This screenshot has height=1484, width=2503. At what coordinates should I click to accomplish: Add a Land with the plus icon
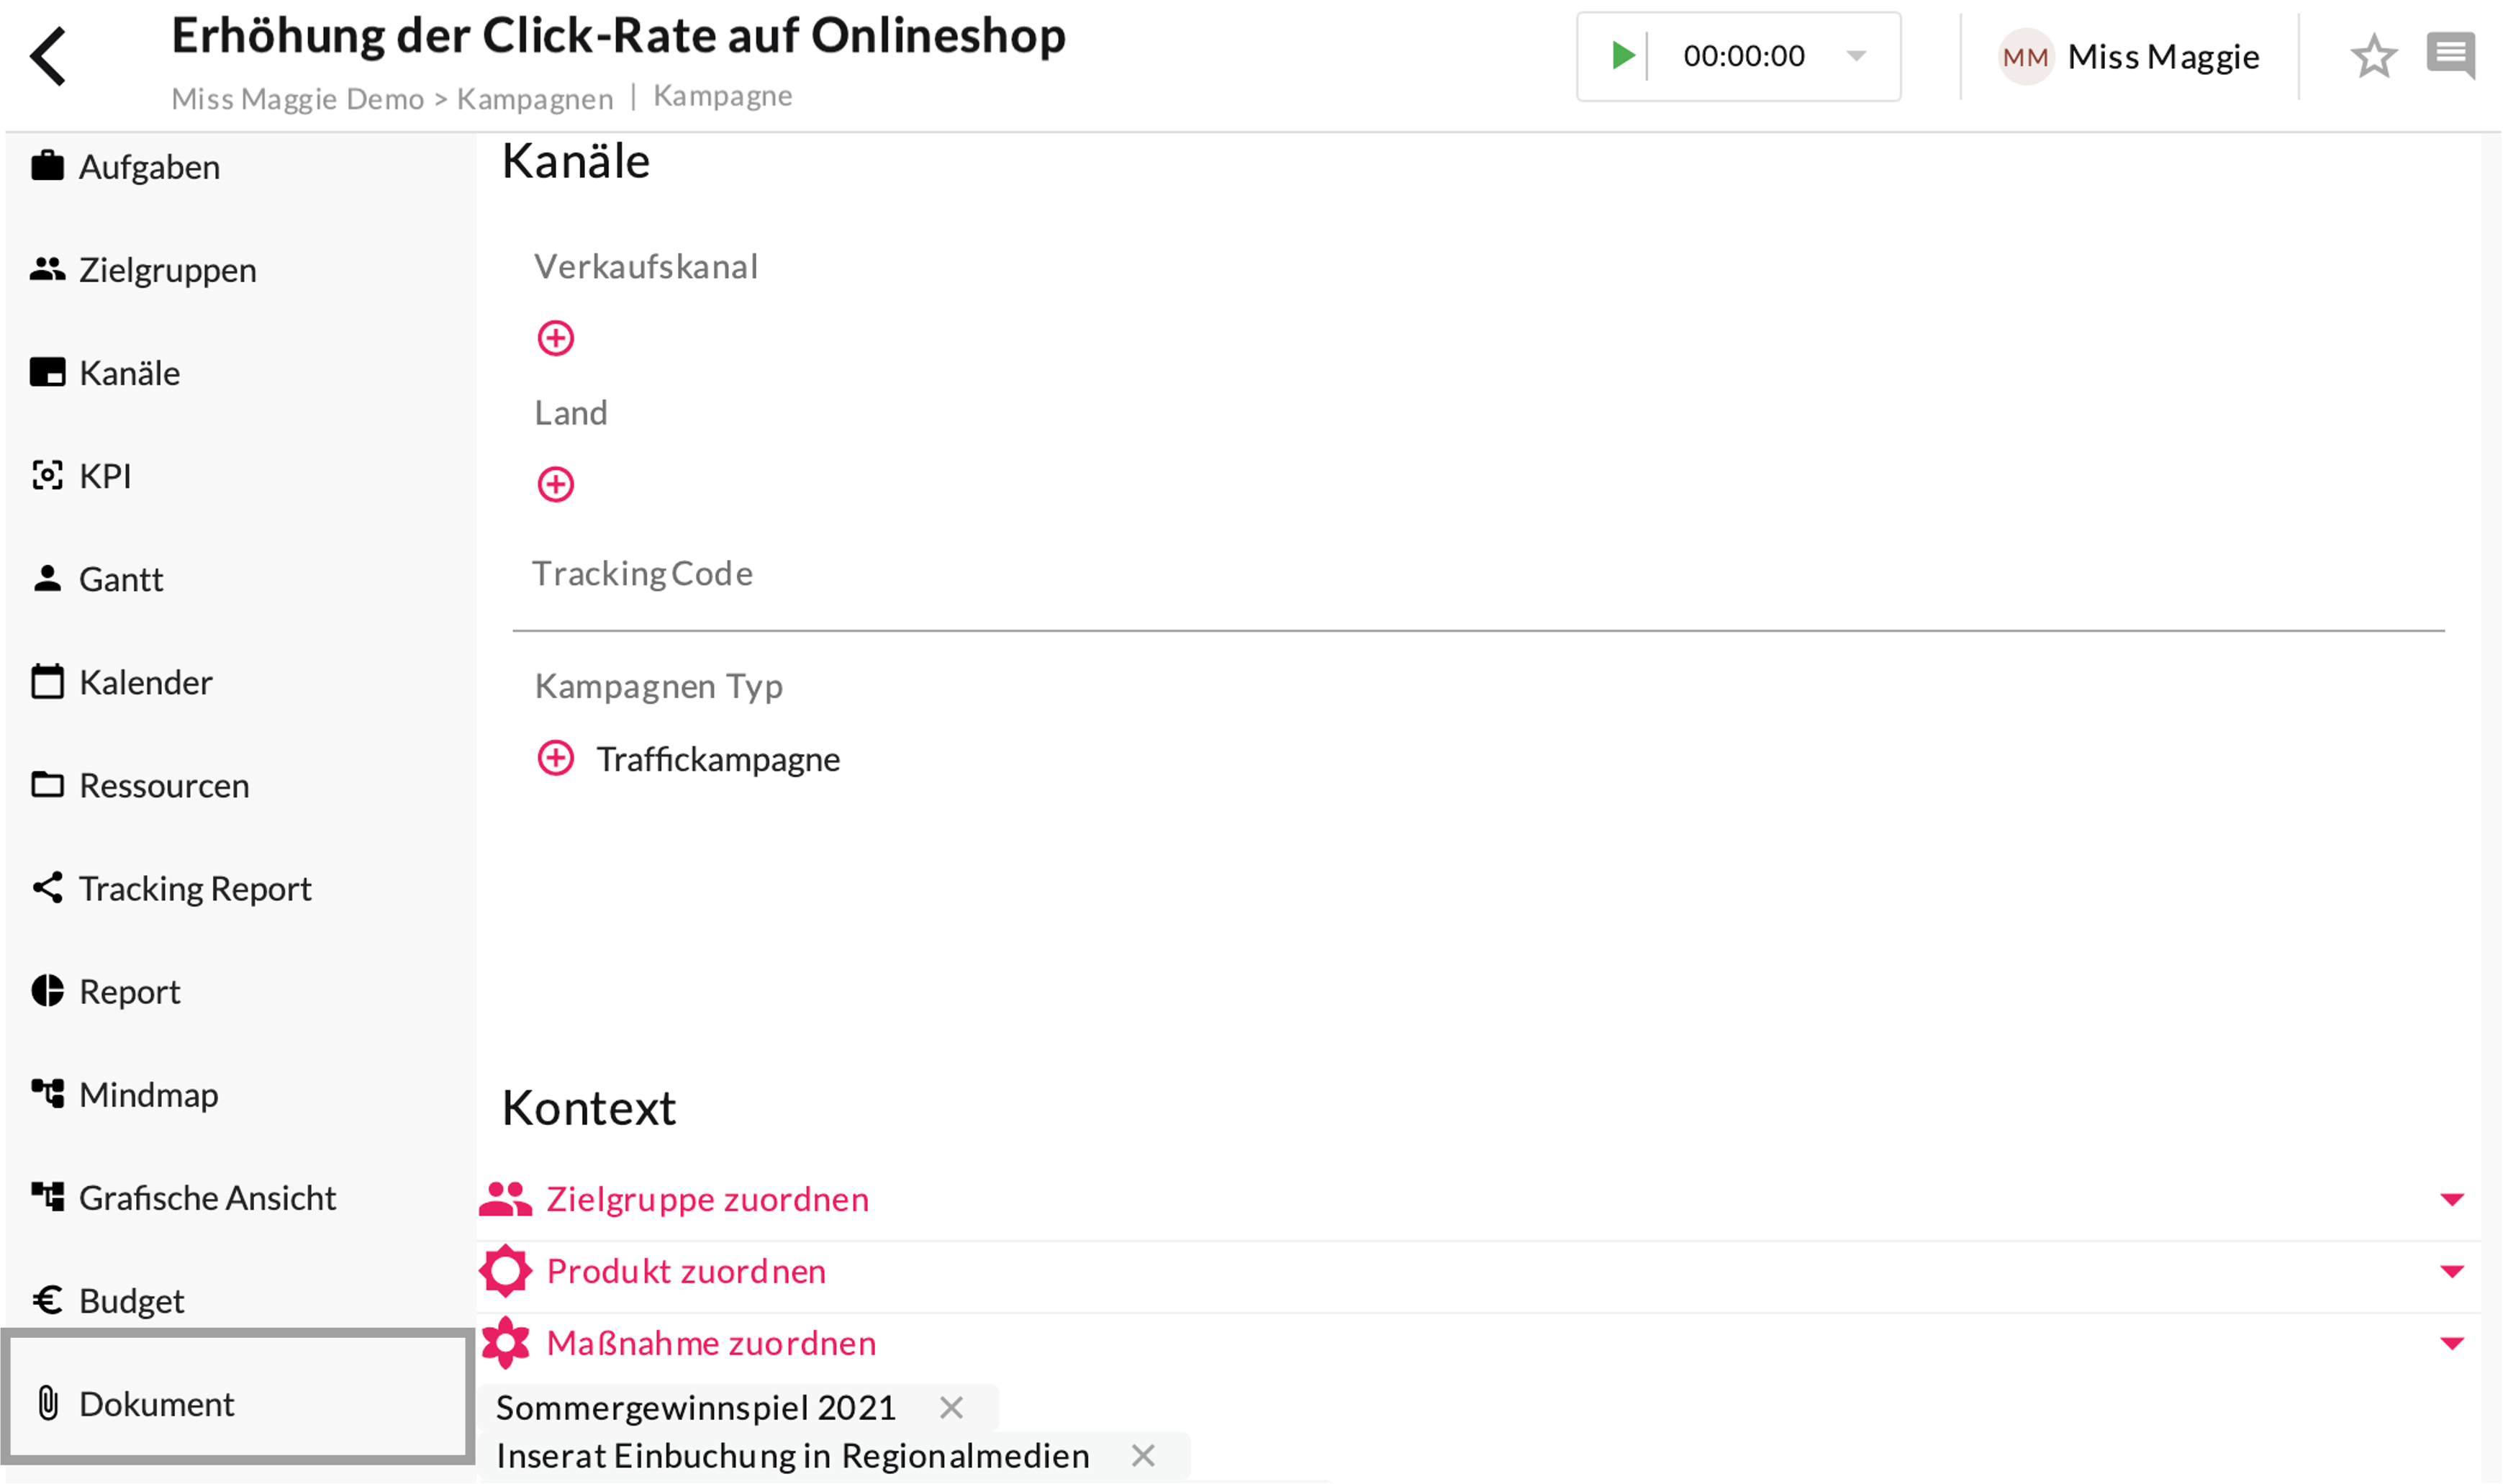556,485
